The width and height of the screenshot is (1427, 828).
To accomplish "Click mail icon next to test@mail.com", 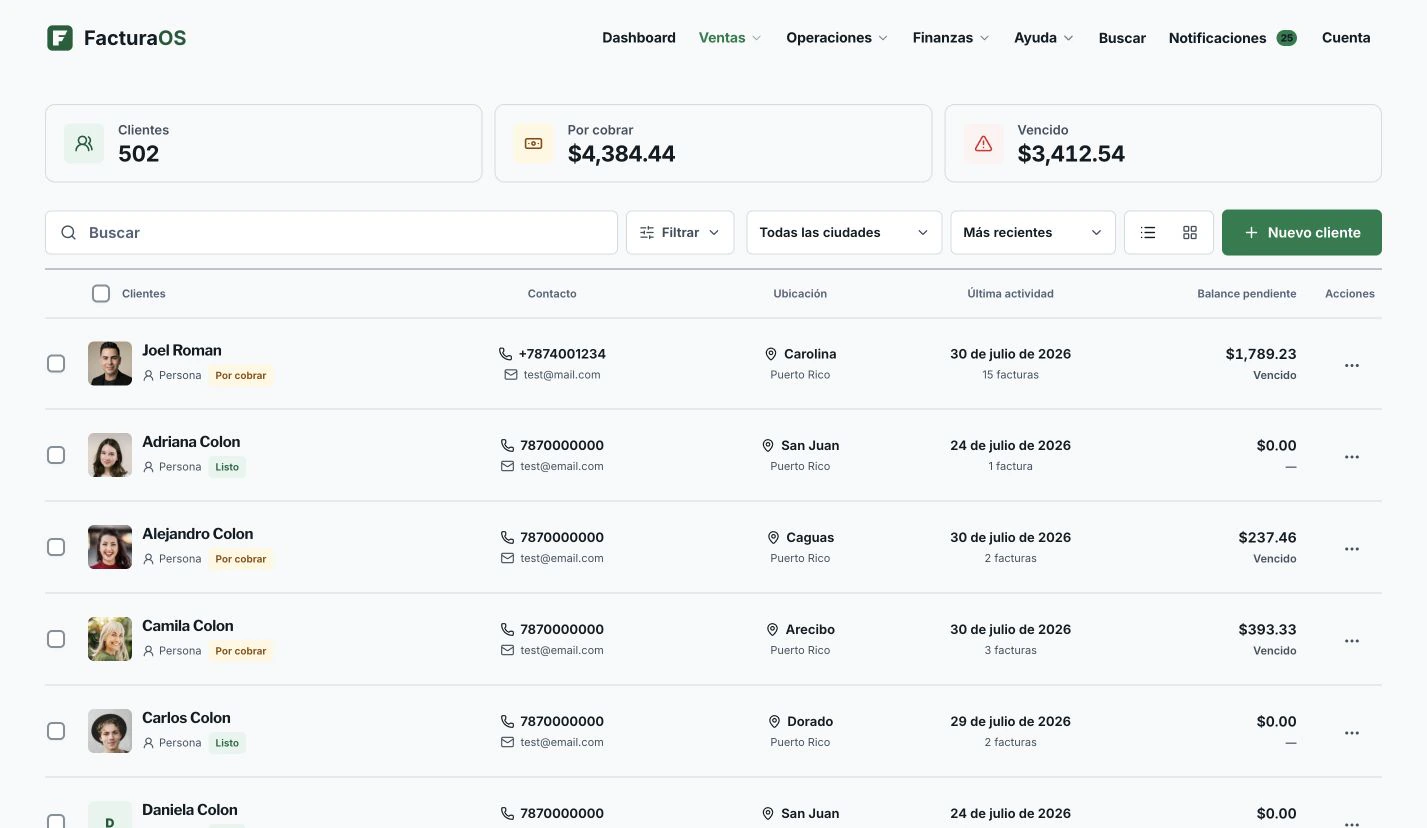I will click(x=511, y=375).
